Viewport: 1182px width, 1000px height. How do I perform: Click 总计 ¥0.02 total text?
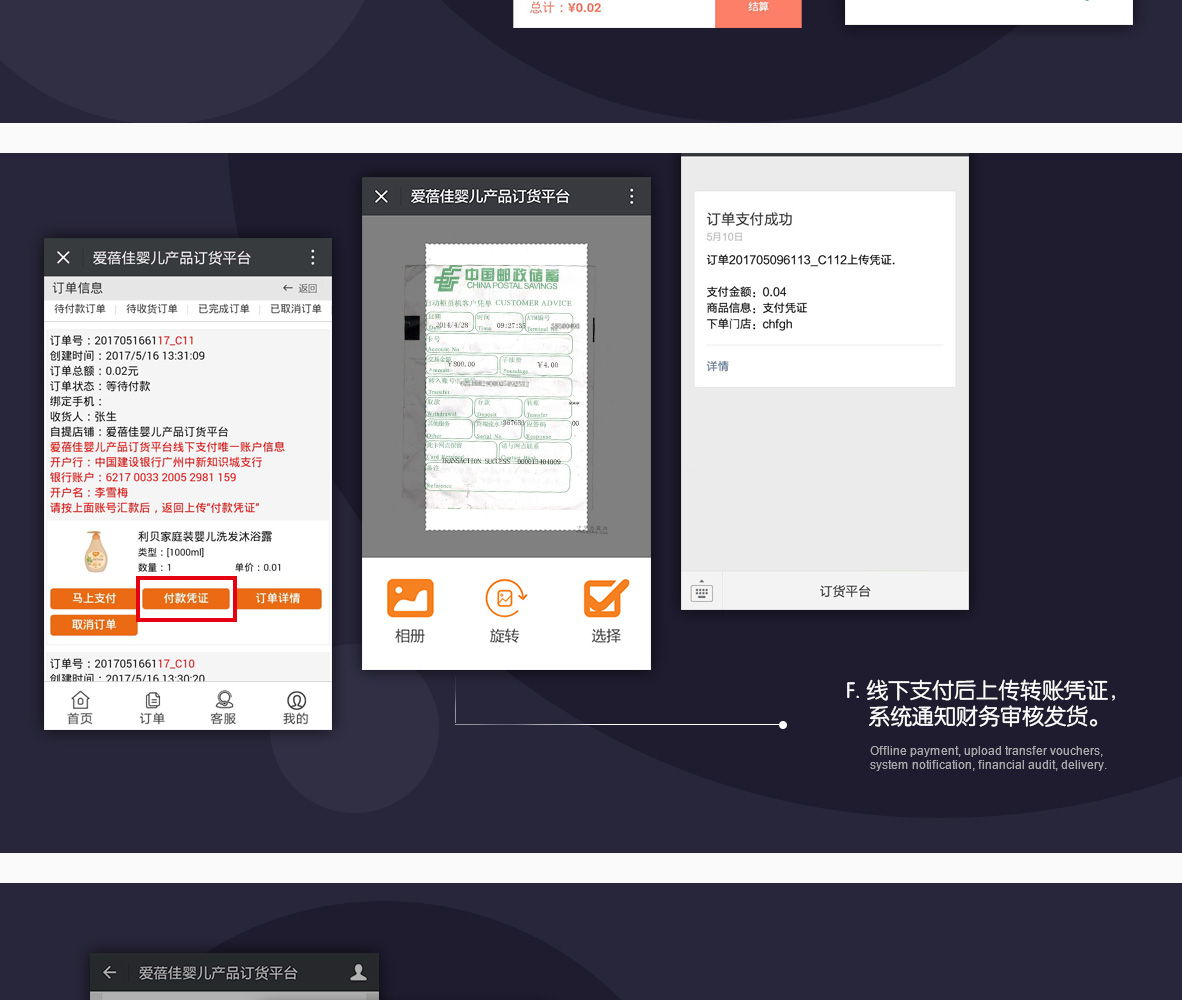coord(565,8)
